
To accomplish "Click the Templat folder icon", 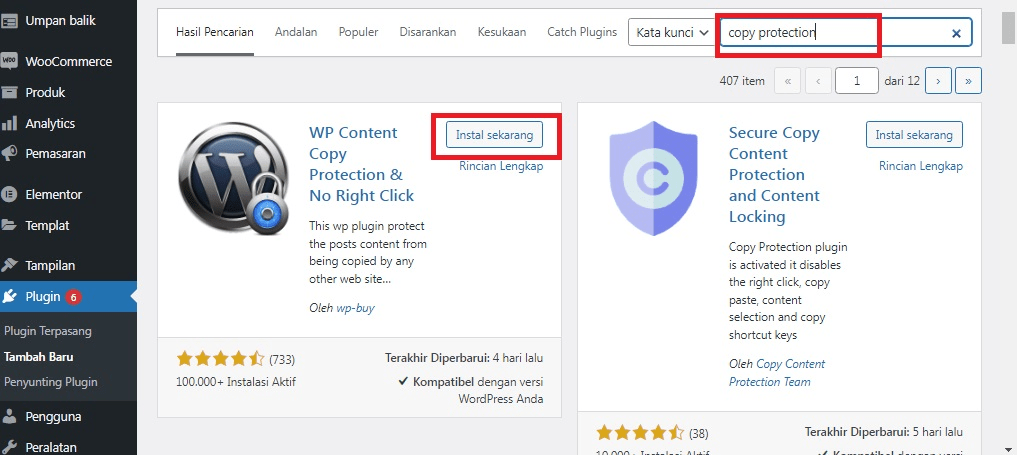I will (x=10, y=225).
